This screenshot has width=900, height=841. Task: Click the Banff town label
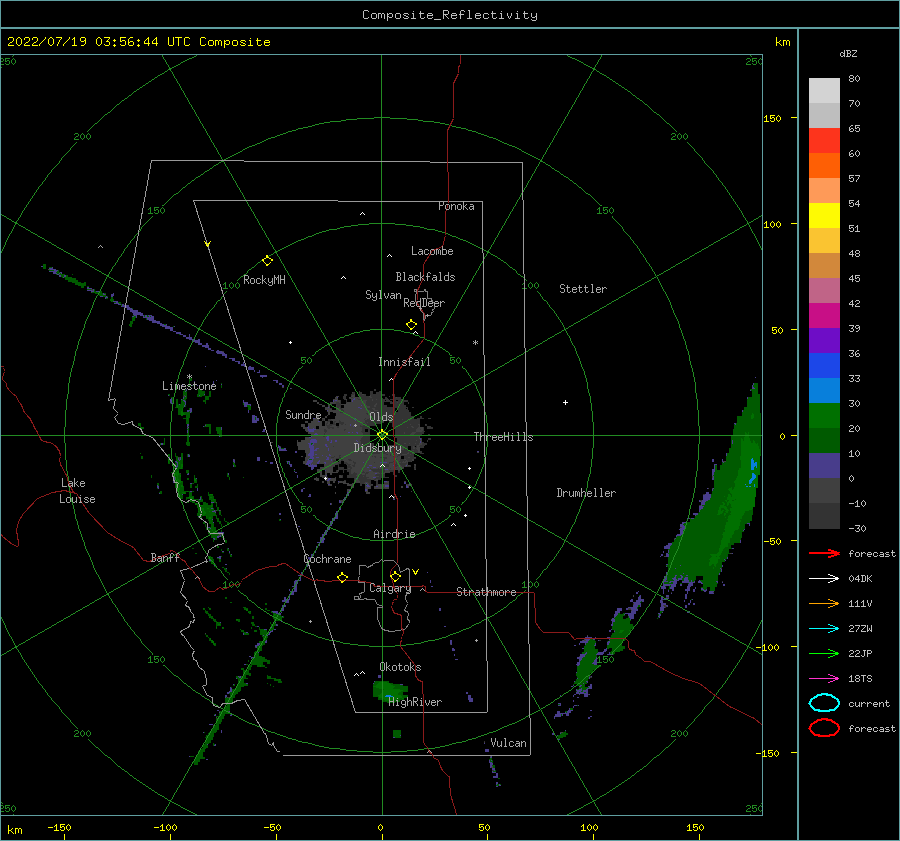(165, 557)
